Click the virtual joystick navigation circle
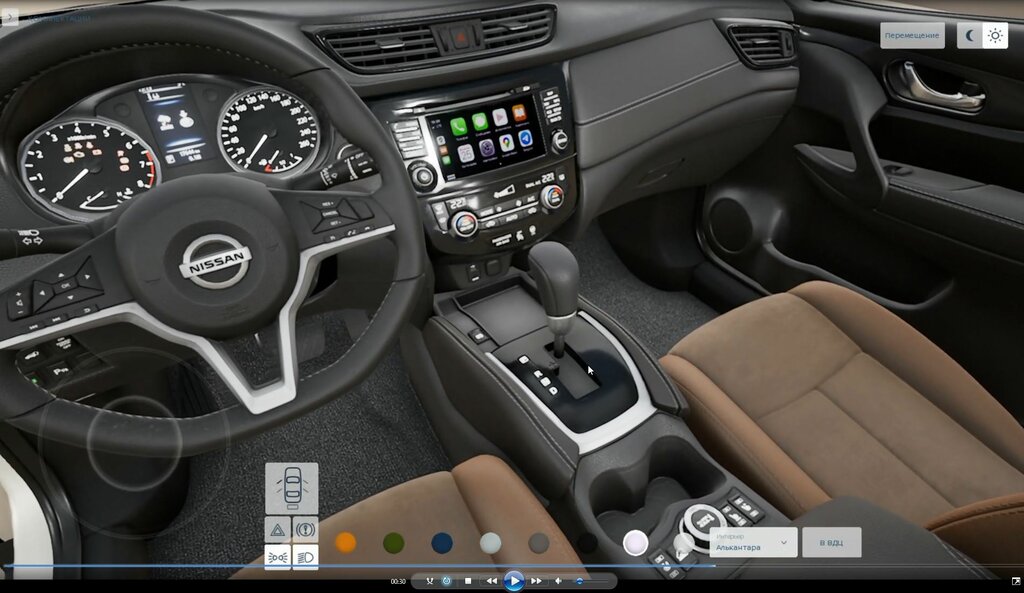This screenshot has height=593, width=1024. coord(134,442)
